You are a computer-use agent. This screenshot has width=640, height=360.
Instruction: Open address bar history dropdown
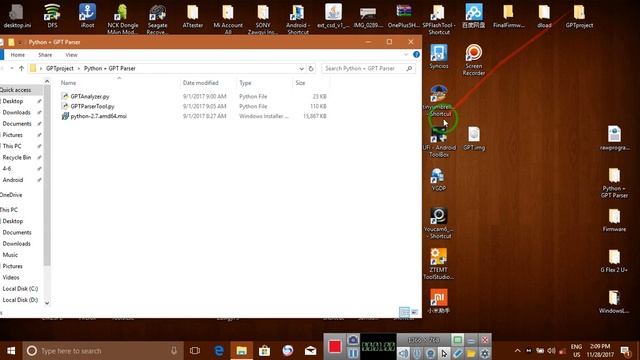pos(301,69)
